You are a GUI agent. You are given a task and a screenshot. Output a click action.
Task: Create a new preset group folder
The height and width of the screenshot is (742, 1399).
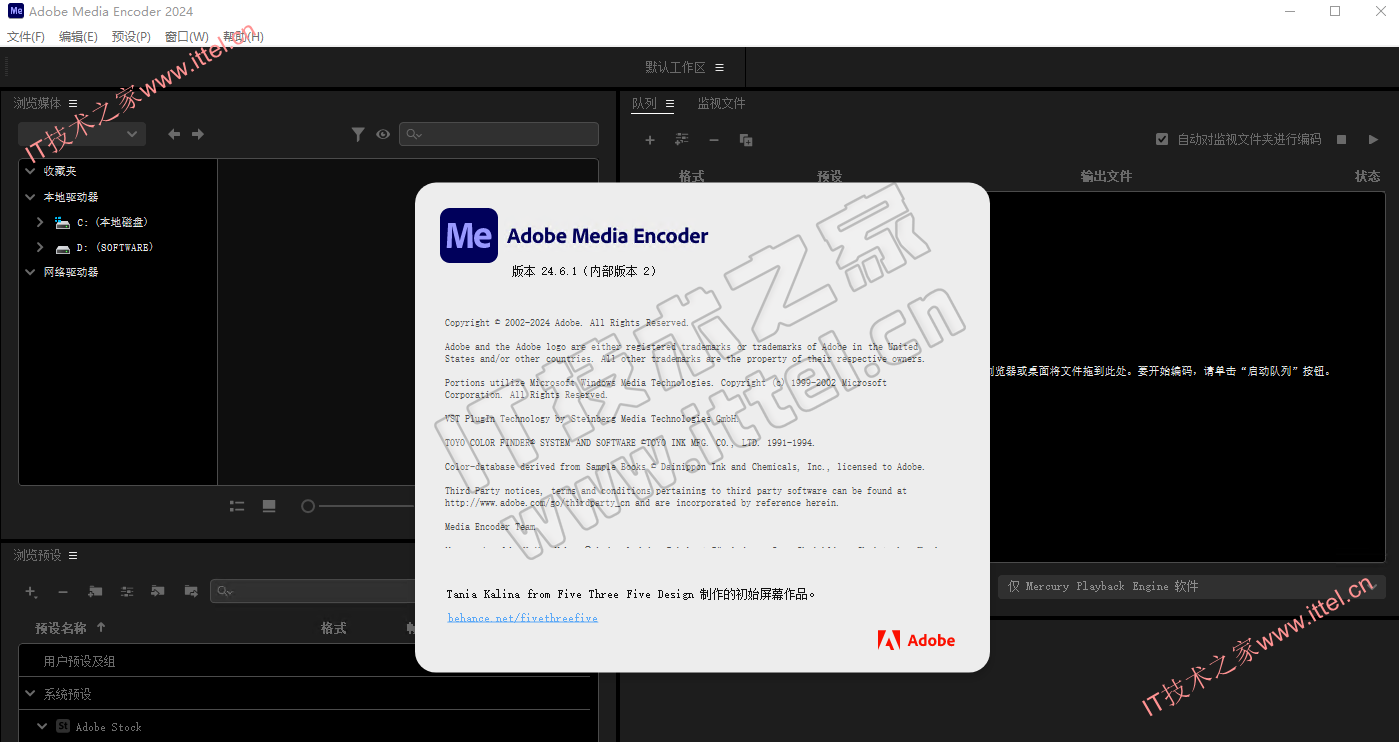click(95, 592)
